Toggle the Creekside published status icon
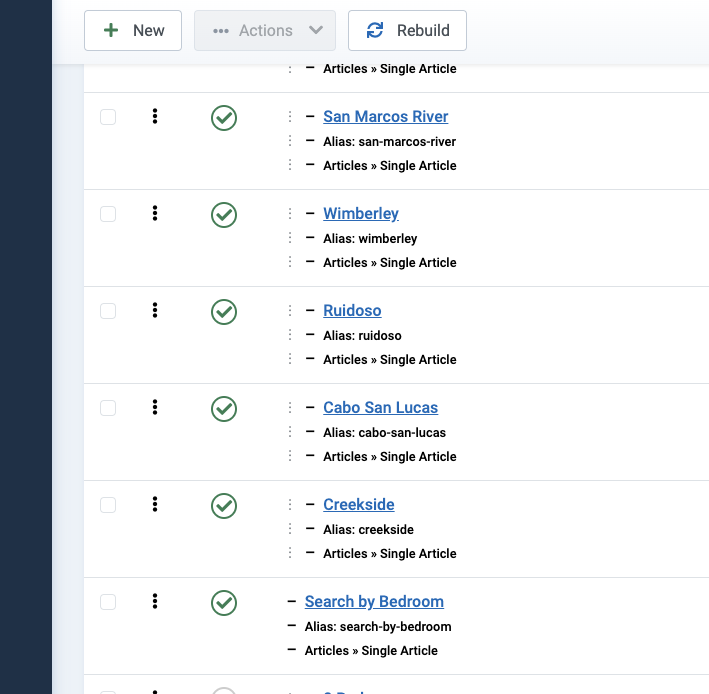 pos(224,506)
